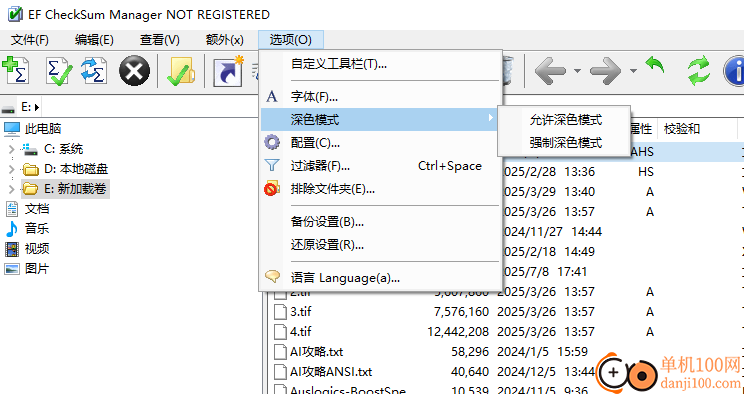Click the 2025/7/8 17:41 date cell
Screen dimensions: 744x394
544,272
